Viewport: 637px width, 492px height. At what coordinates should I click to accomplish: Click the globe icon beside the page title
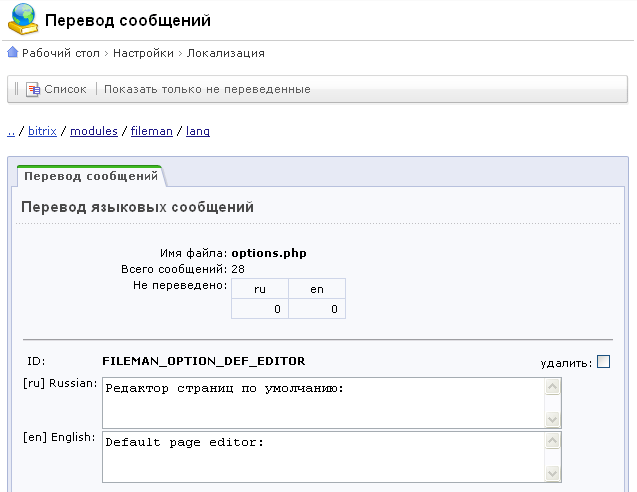coord(20,20)
